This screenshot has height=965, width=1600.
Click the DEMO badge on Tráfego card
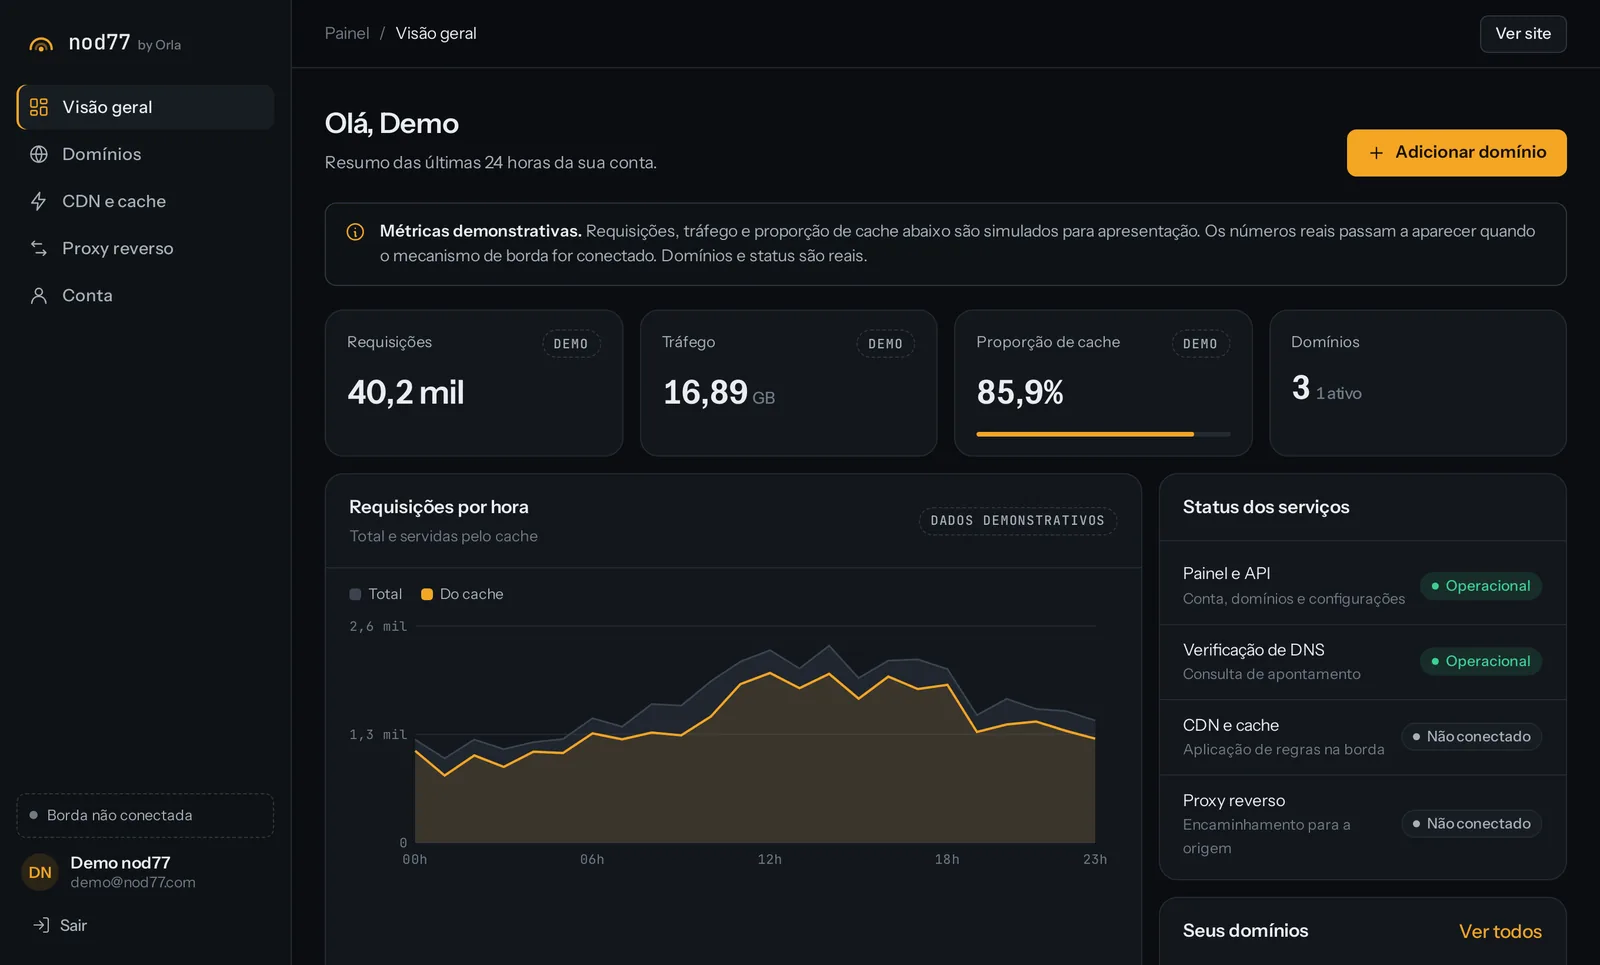coord(885,344)
